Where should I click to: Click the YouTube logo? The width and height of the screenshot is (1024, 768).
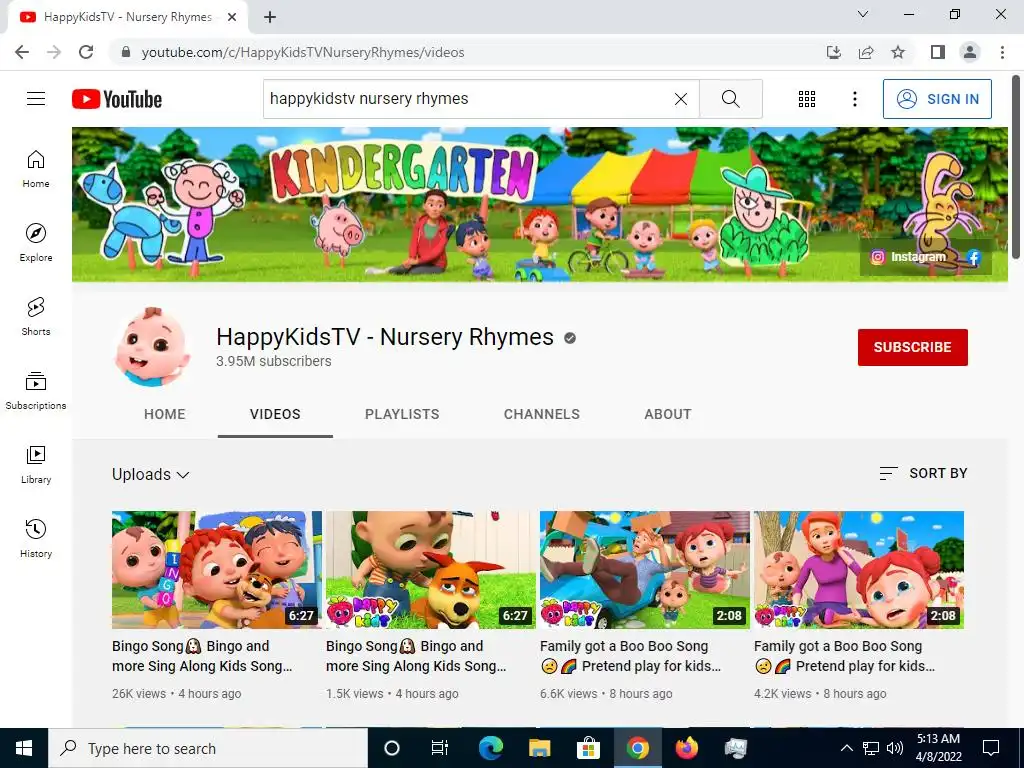click(x=117, y=99)
